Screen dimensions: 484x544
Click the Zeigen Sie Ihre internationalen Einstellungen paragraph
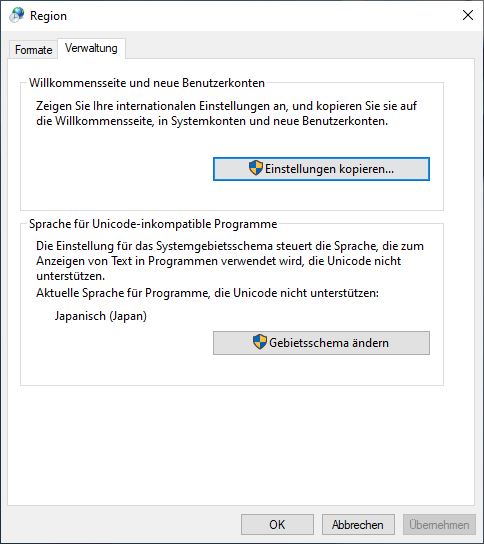click(227, 113)
